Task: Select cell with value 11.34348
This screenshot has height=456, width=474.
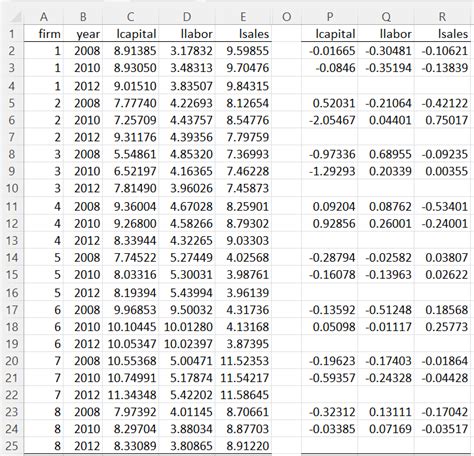Action: [x=130, y=395]
